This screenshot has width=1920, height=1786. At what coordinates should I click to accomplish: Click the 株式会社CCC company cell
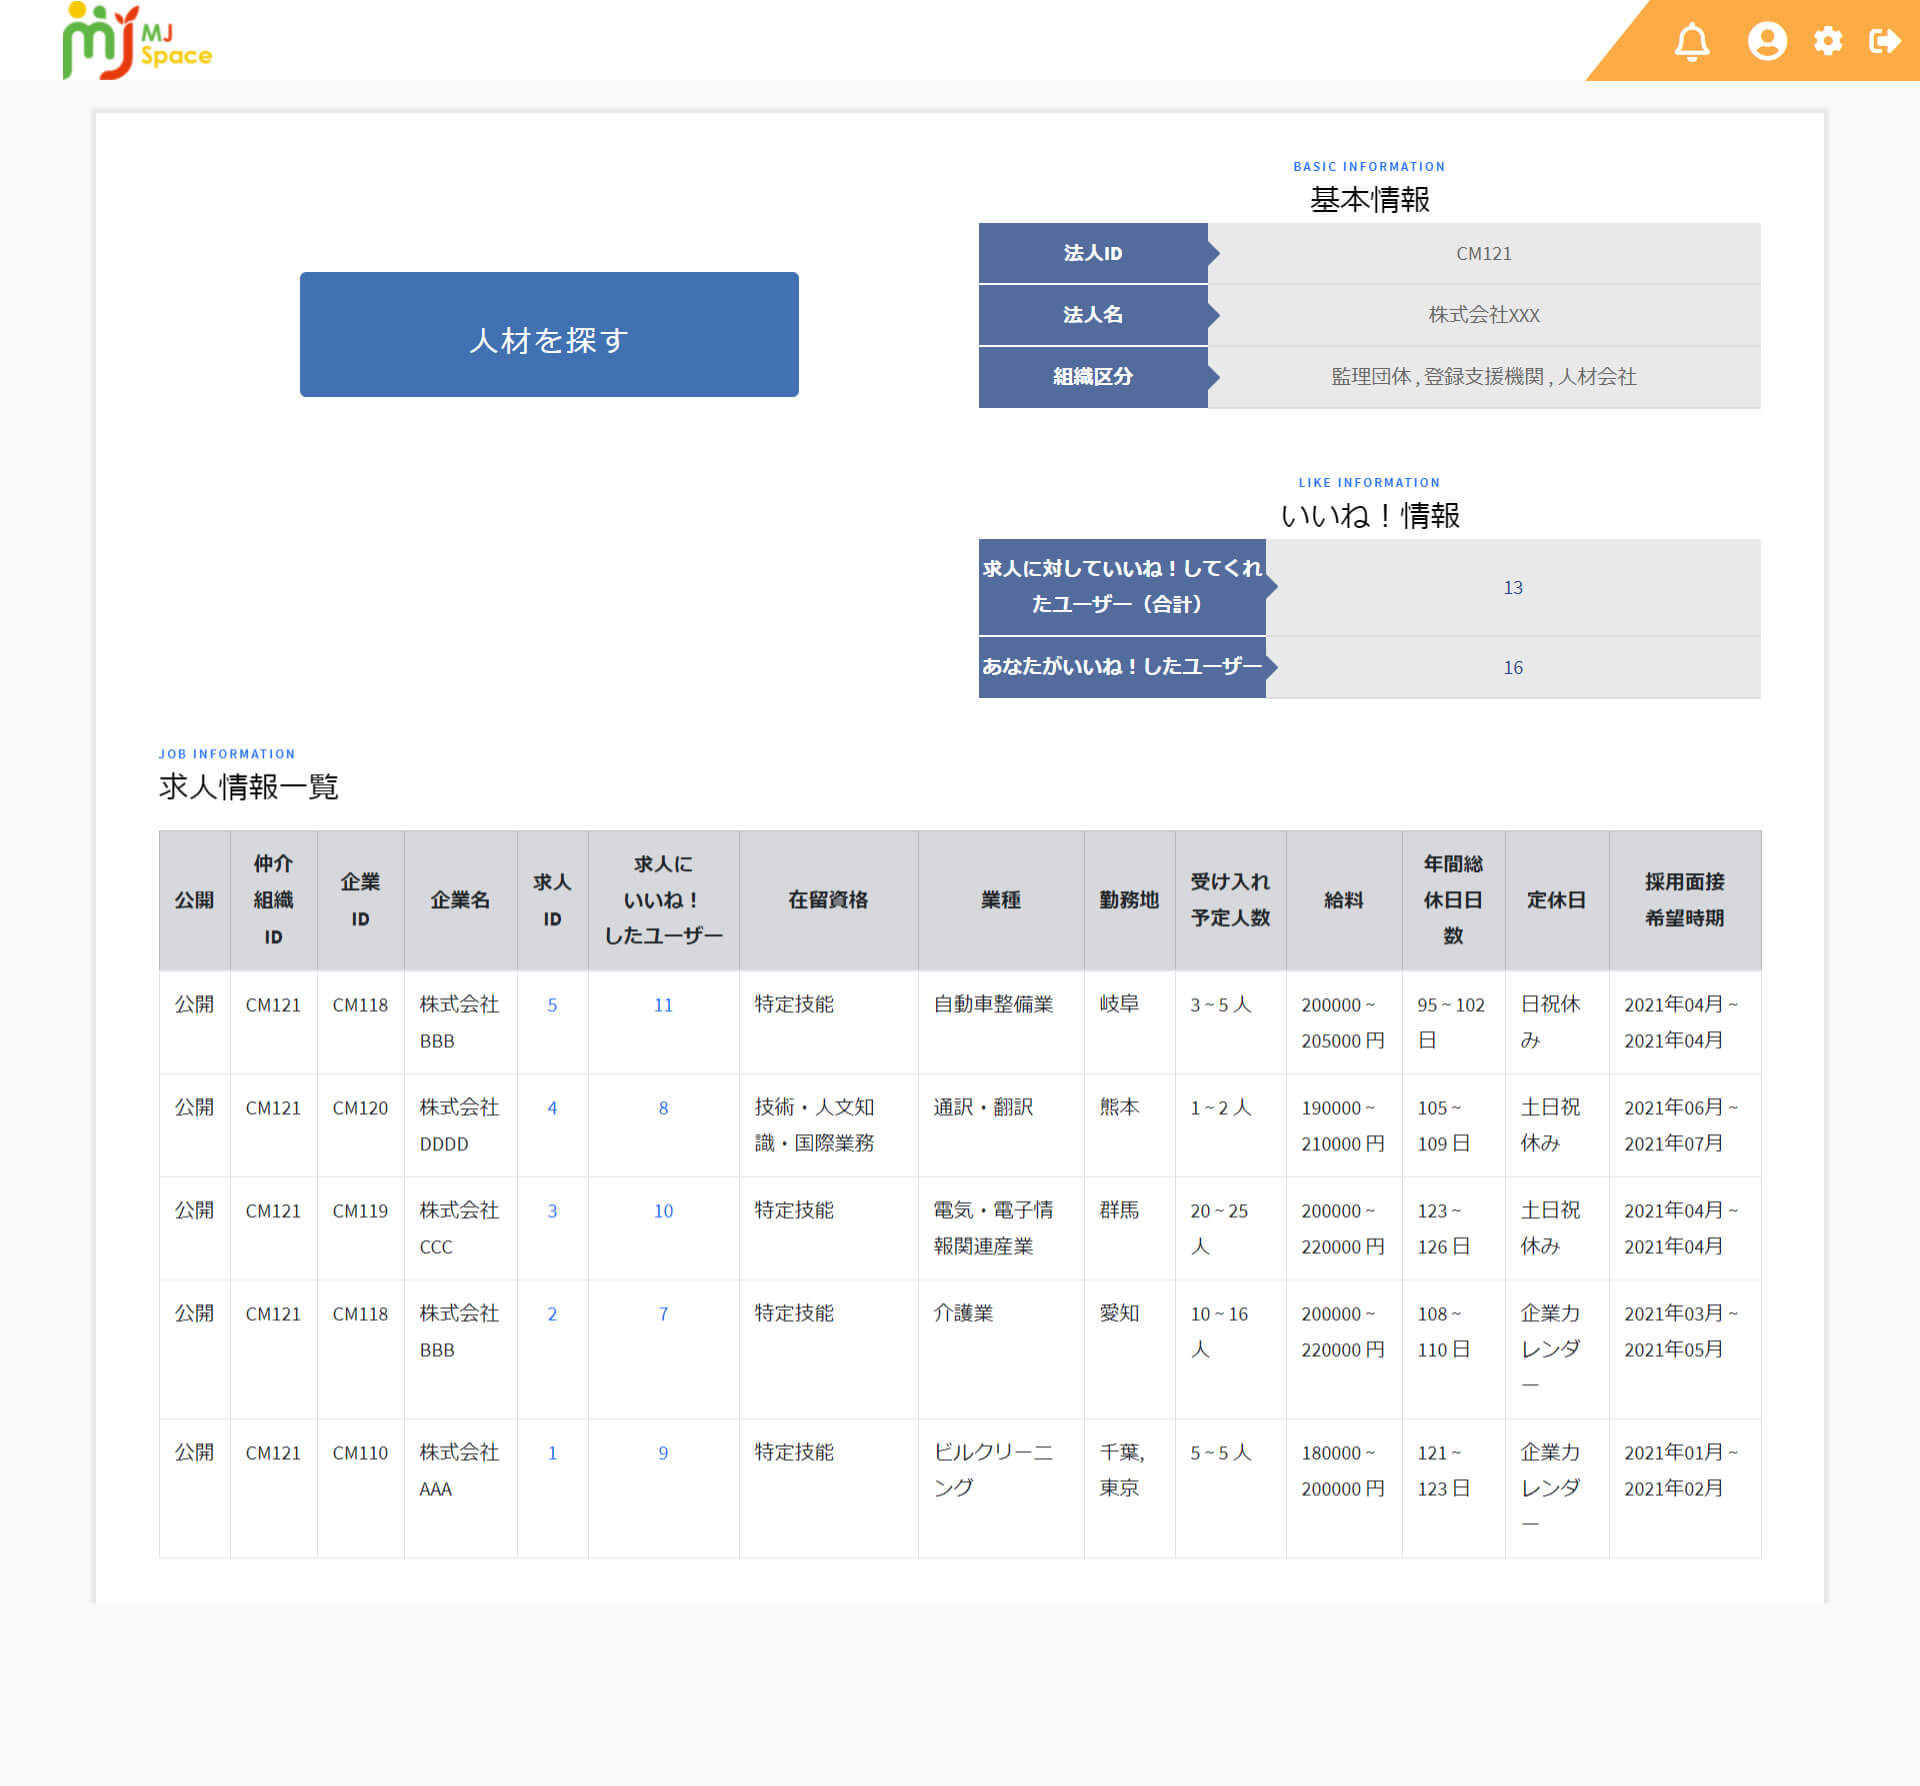[459, 1228]
